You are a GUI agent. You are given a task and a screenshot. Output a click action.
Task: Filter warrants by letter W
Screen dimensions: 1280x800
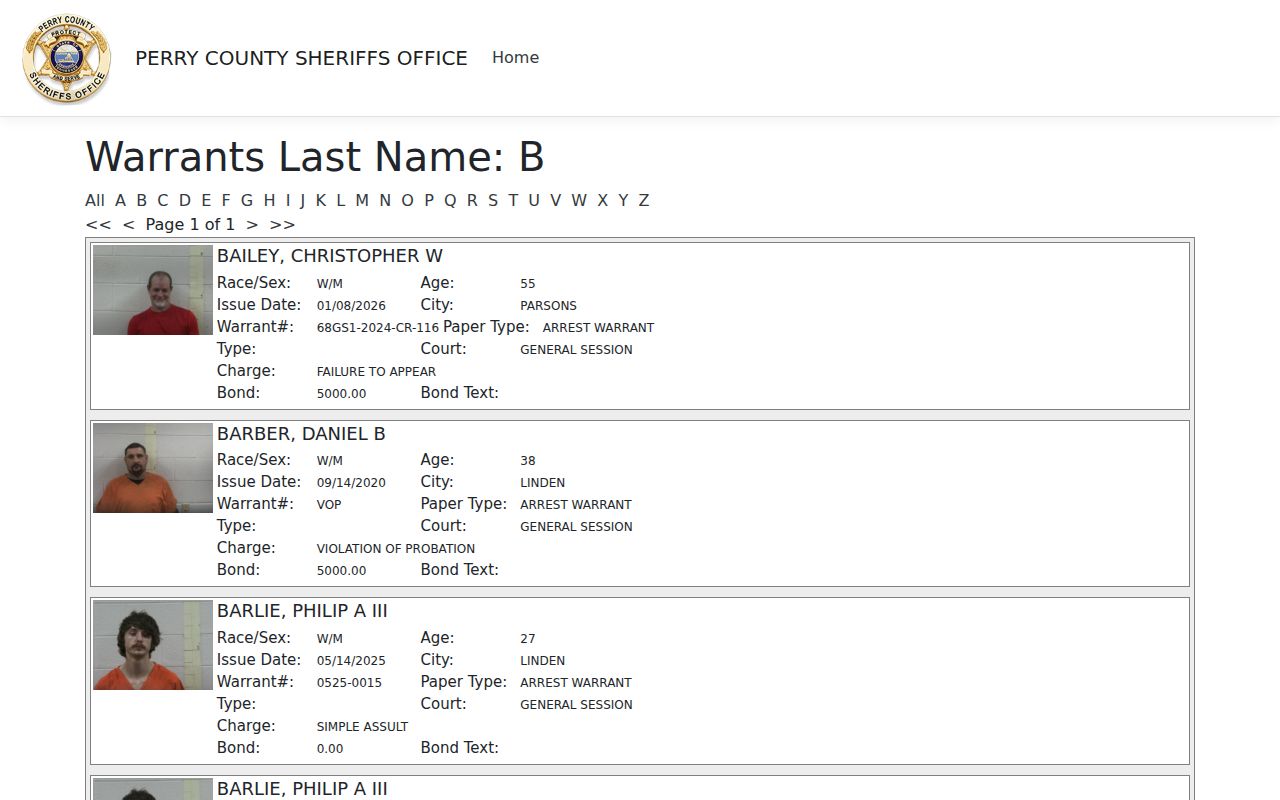[x=579, y=200]
